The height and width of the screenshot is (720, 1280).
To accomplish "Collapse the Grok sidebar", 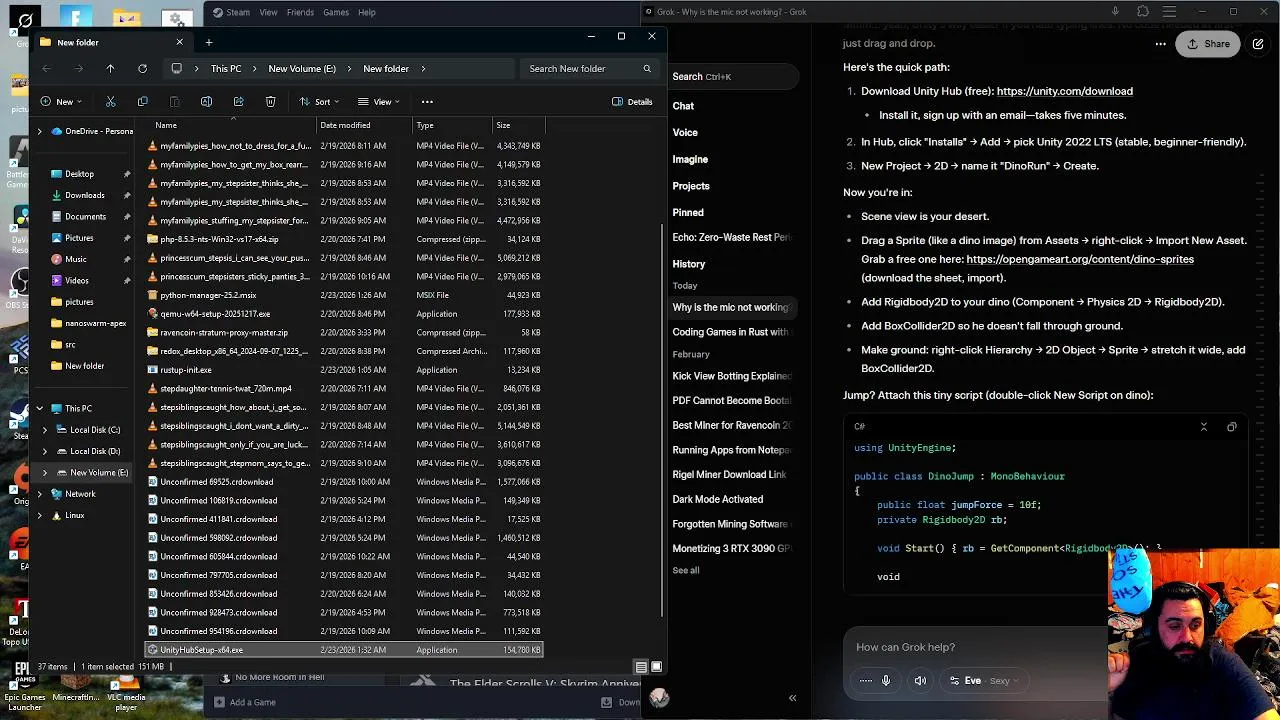I will [792, 698].
